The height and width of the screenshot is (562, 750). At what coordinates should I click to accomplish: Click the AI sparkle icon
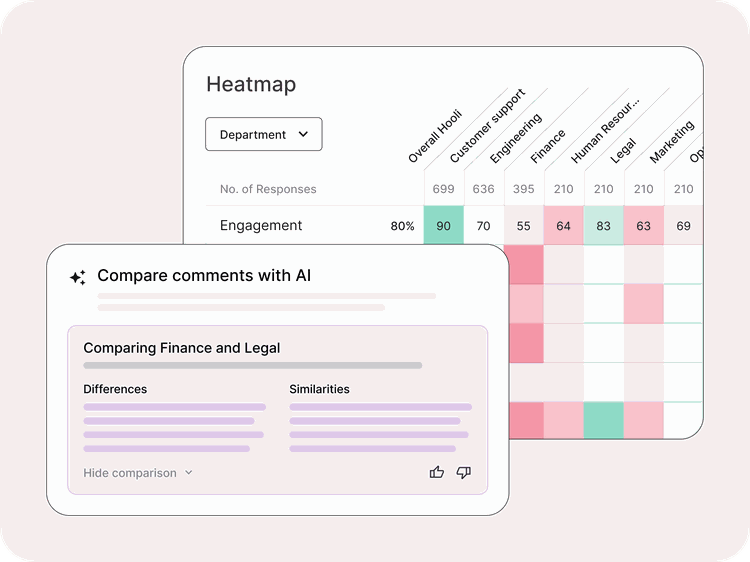click(x=77, y=278)
